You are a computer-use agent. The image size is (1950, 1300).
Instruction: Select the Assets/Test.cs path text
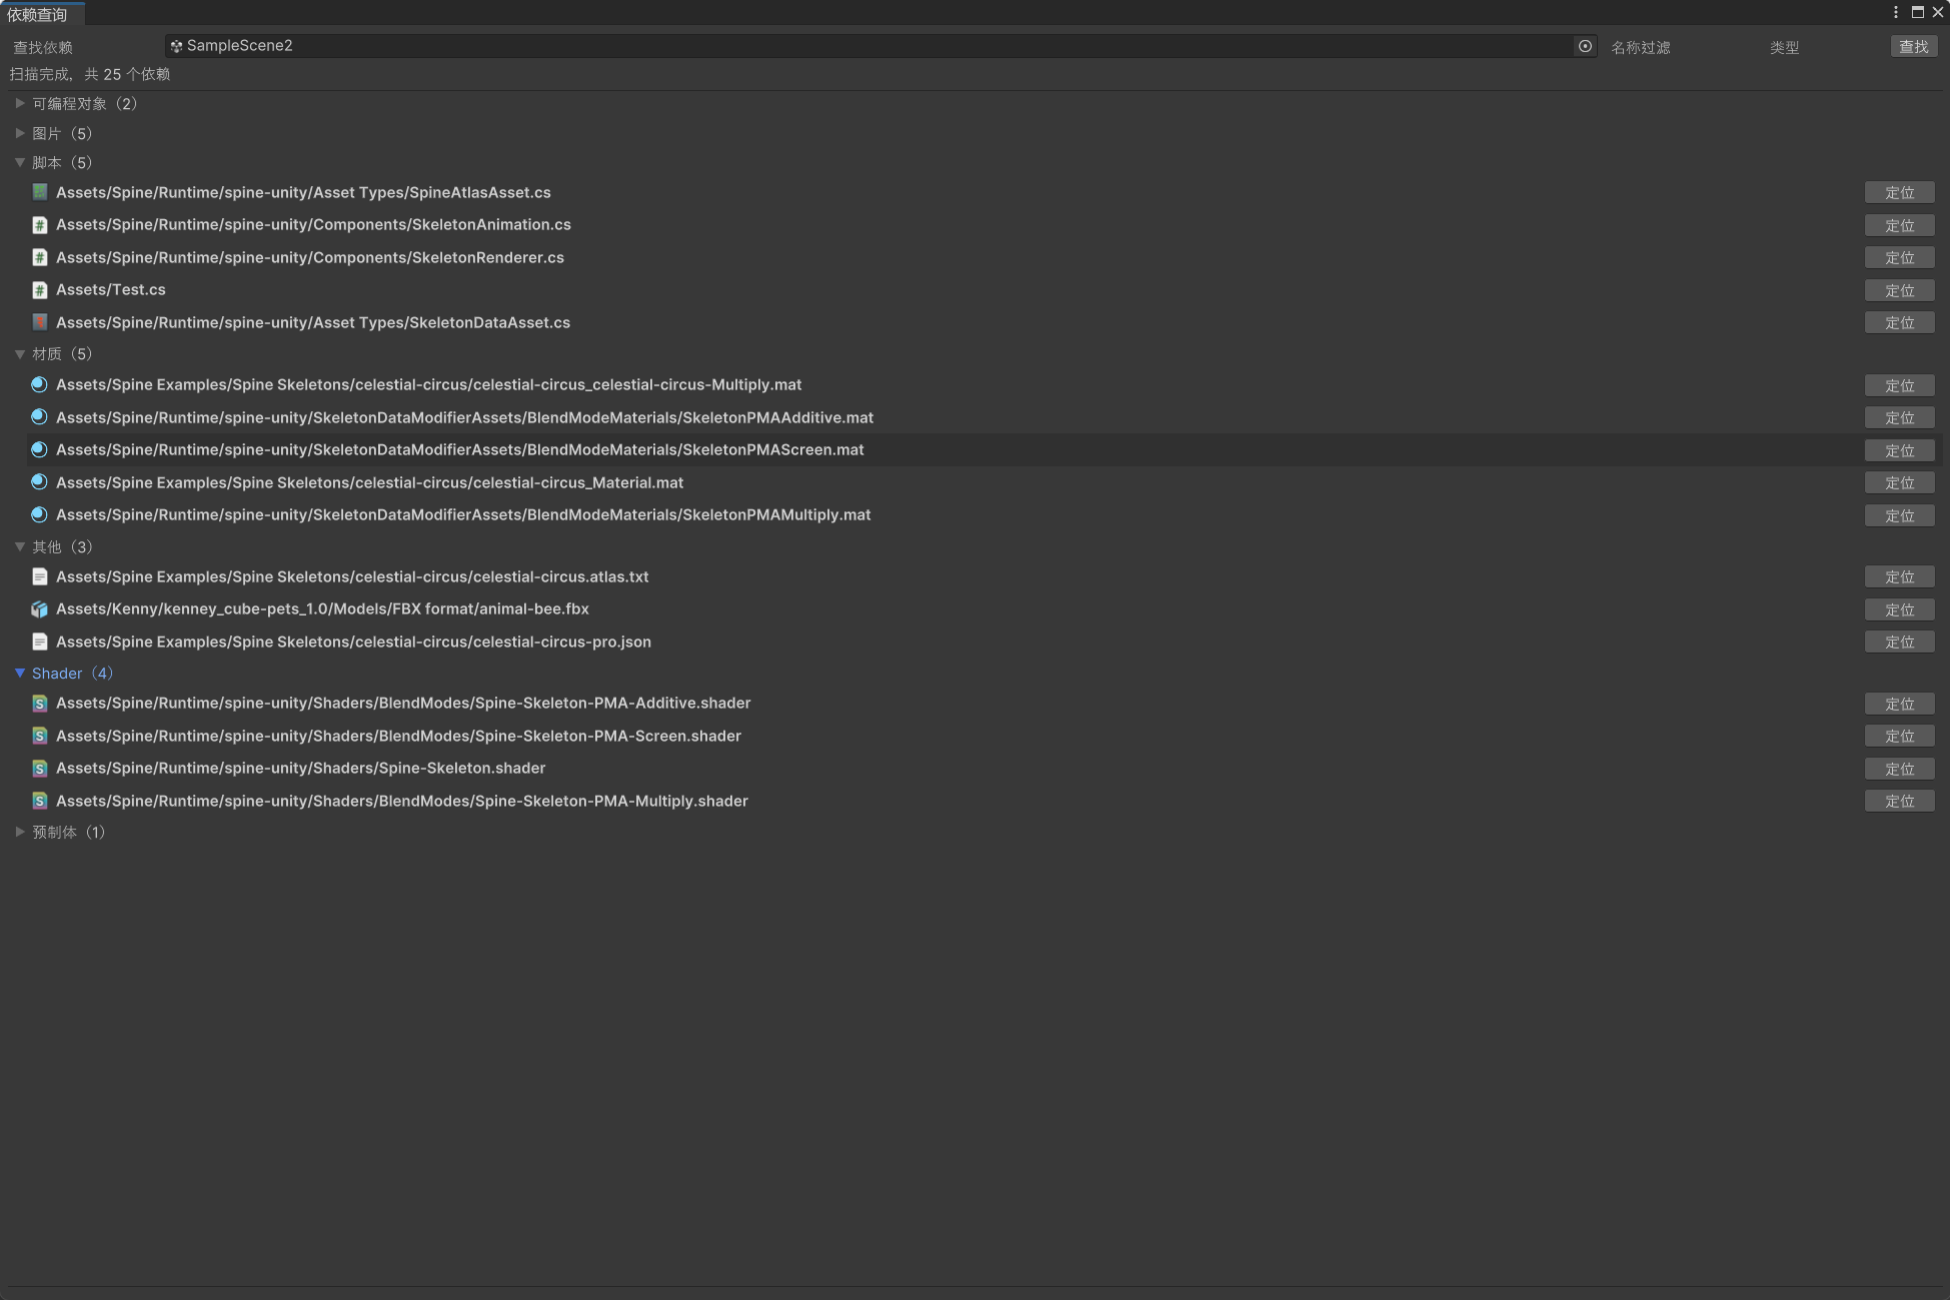click(111, 290)
